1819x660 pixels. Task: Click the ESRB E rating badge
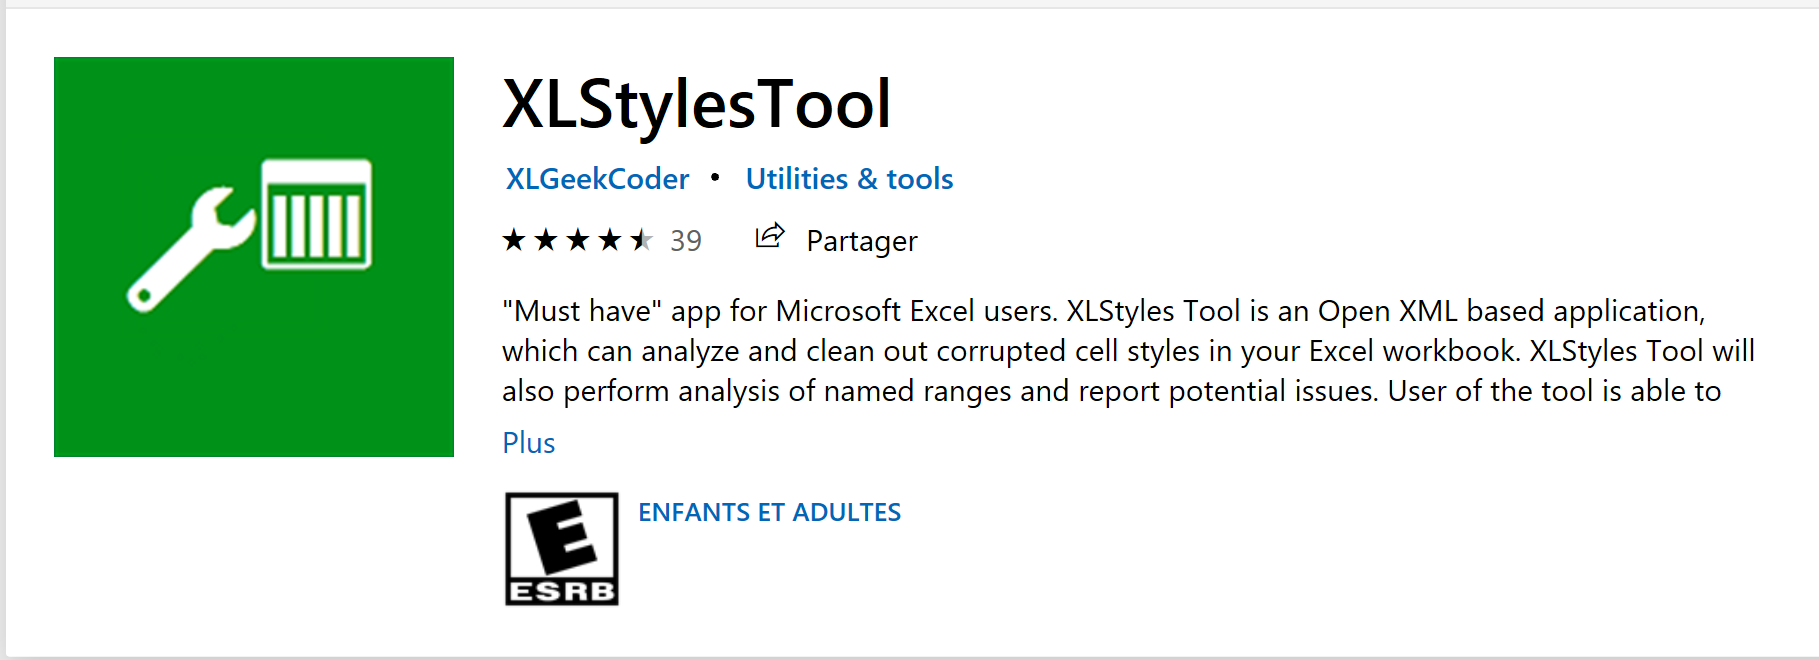coord(561,549)
